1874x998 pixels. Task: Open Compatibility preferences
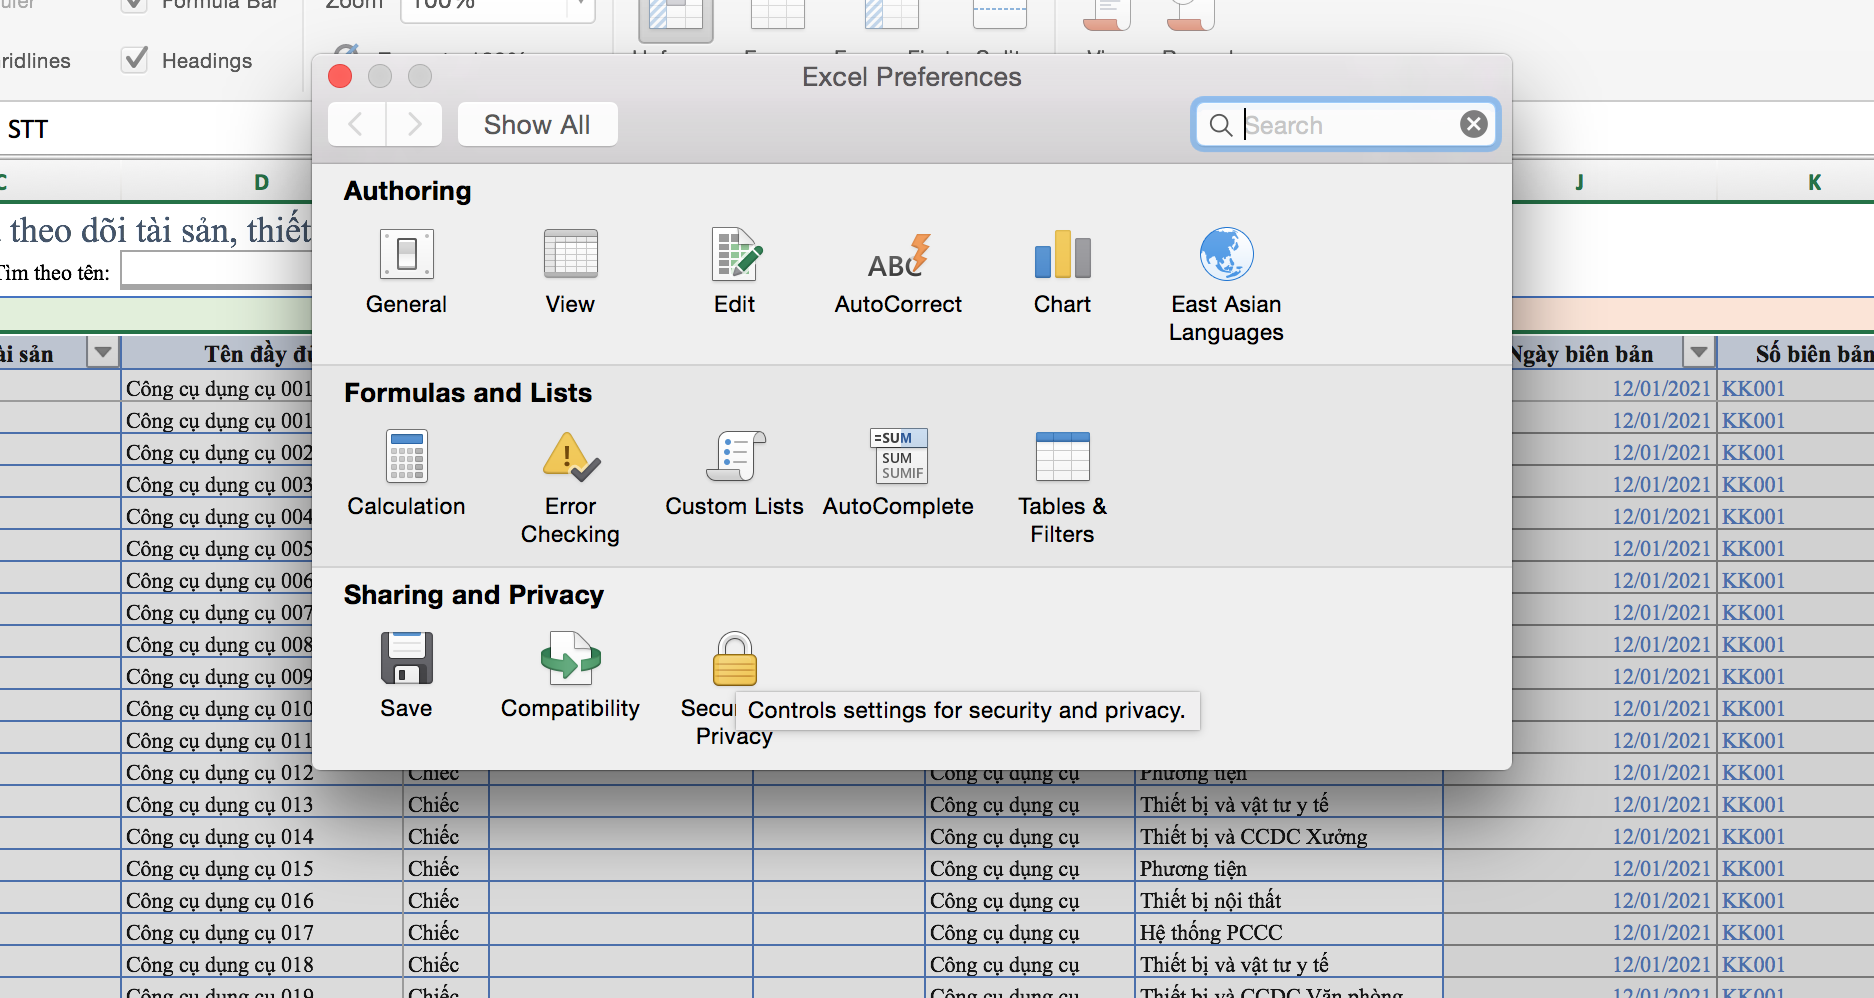pyautogui.click(x=570, y=675)
